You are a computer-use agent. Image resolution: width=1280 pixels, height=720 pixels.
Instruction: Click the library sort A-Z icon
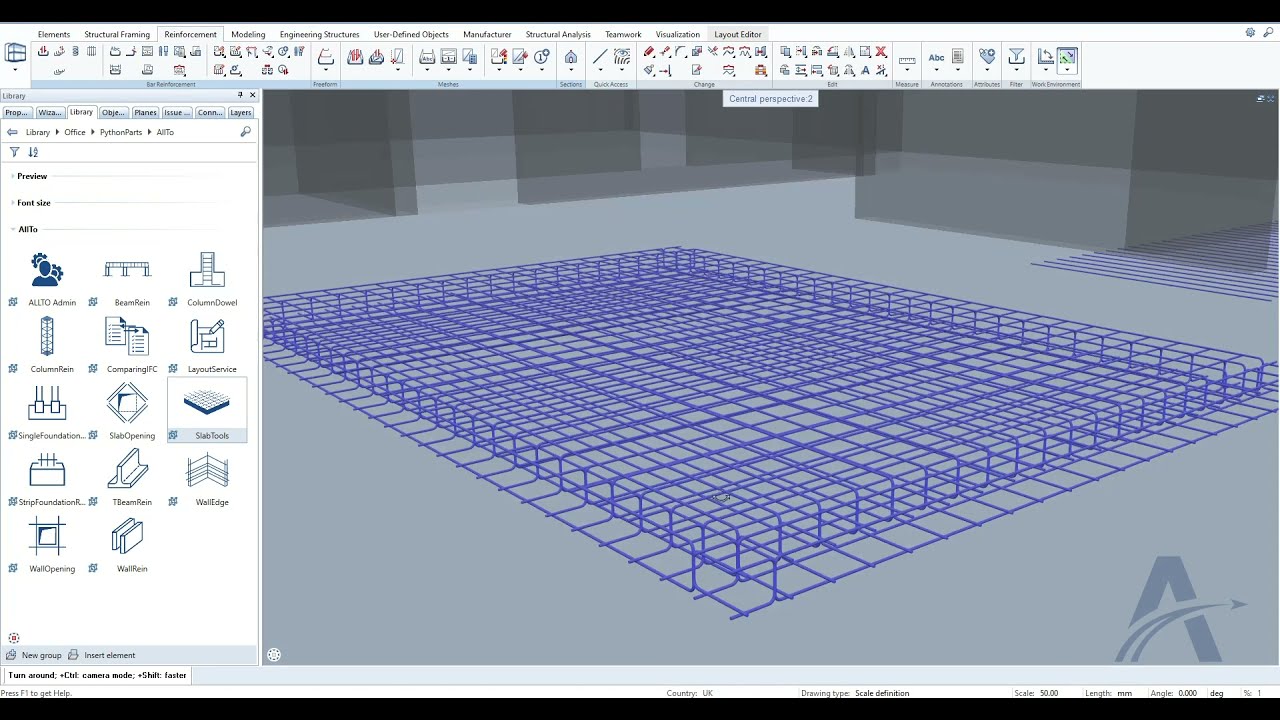(x=33, y=152)
